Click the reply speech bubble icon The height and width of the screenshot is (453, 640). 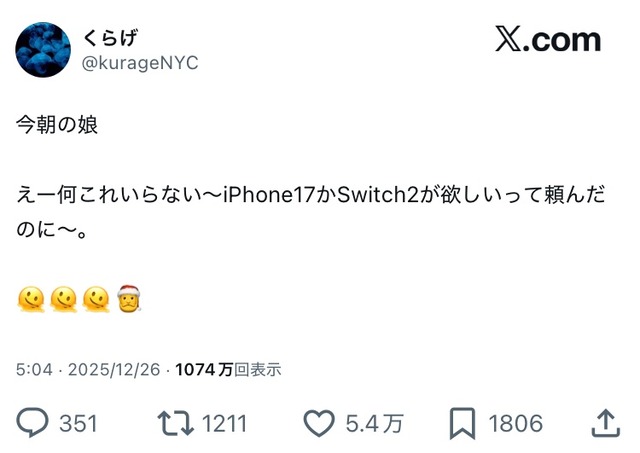pos(32,422)
